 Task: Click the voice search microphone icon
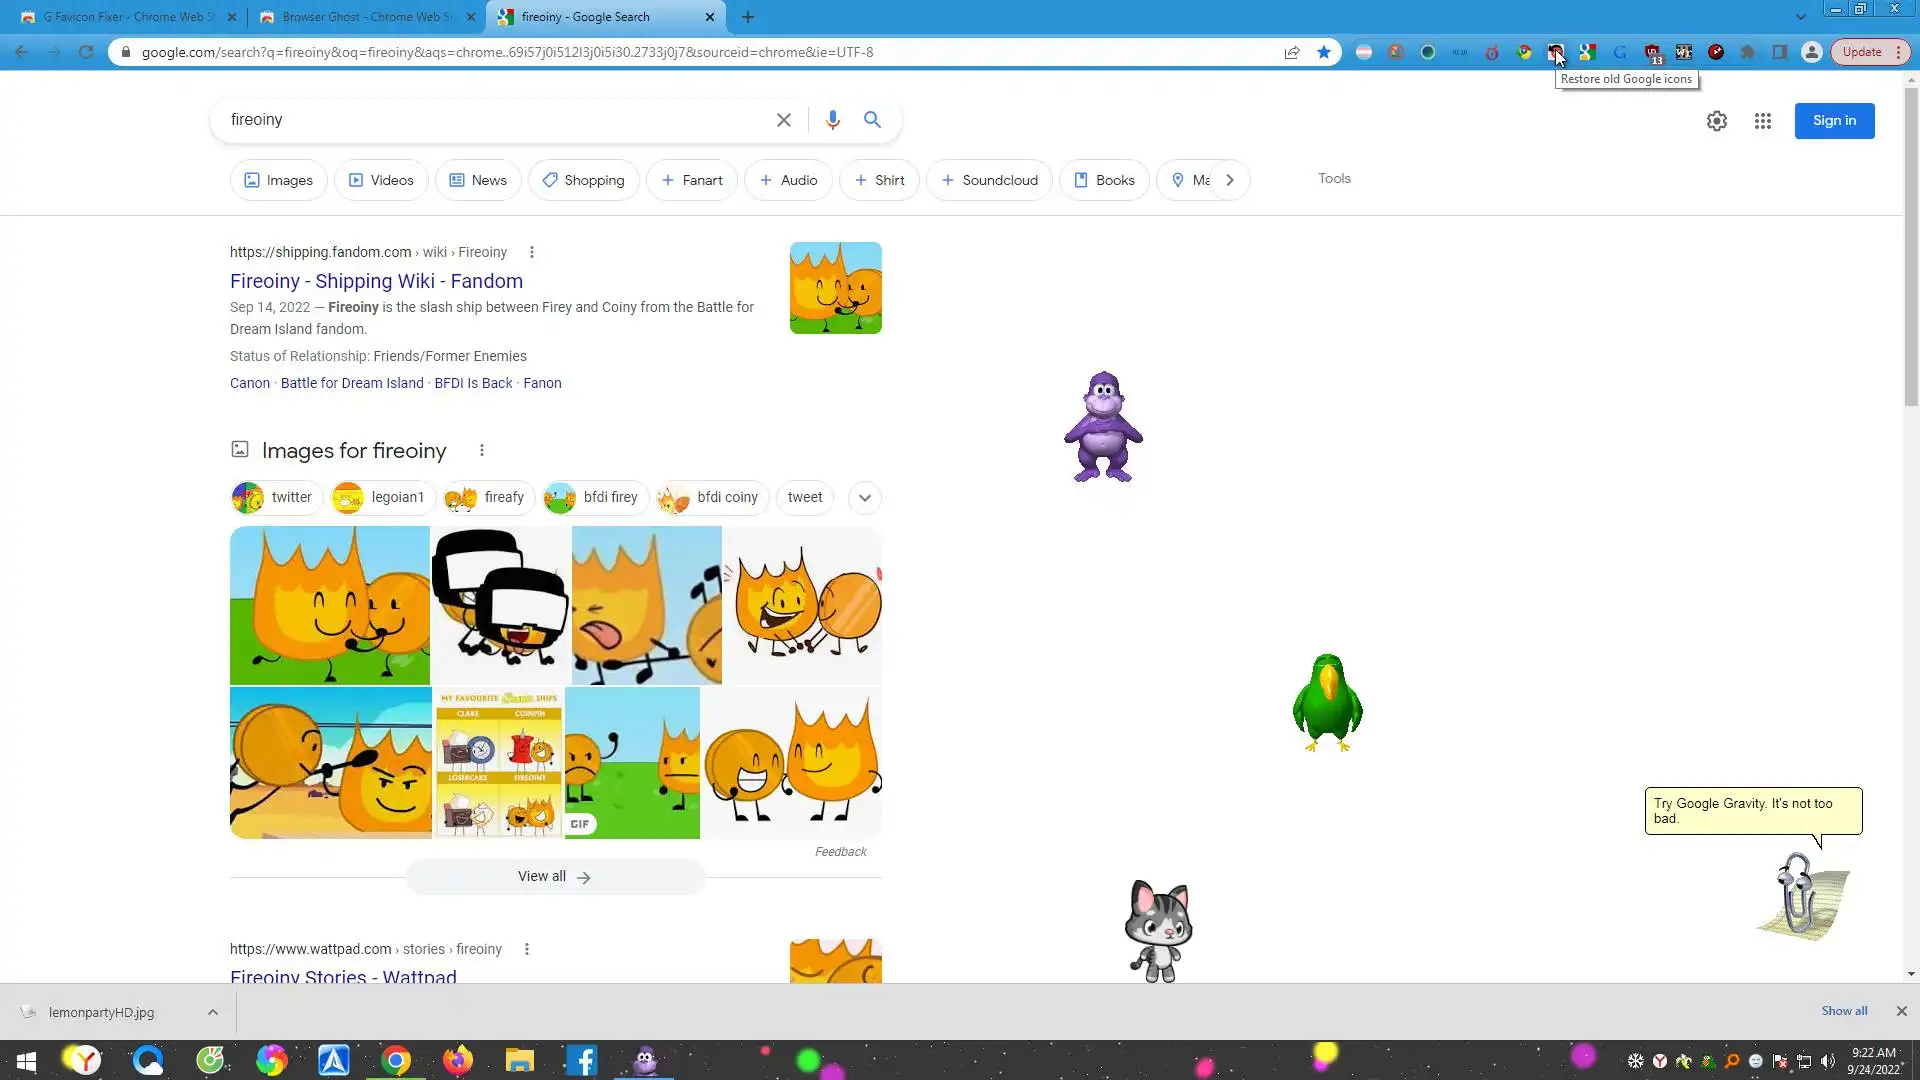(x=832, y=120)
